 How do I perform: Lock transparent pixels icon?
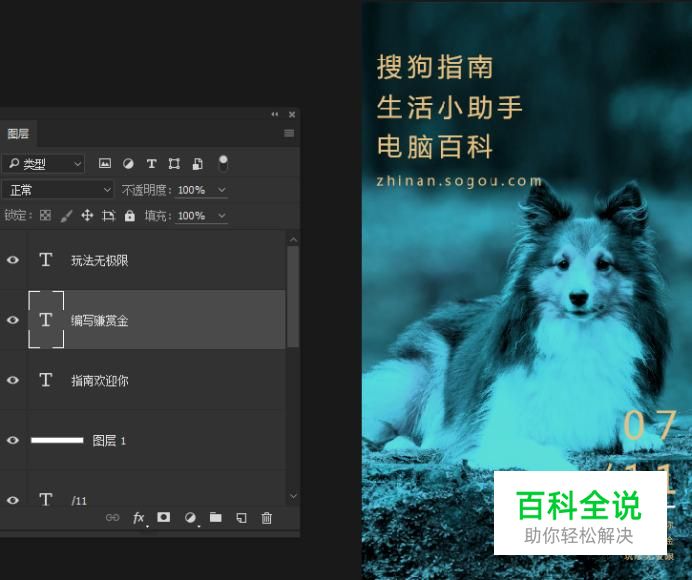pyautogui.click(x=45, y=215)
